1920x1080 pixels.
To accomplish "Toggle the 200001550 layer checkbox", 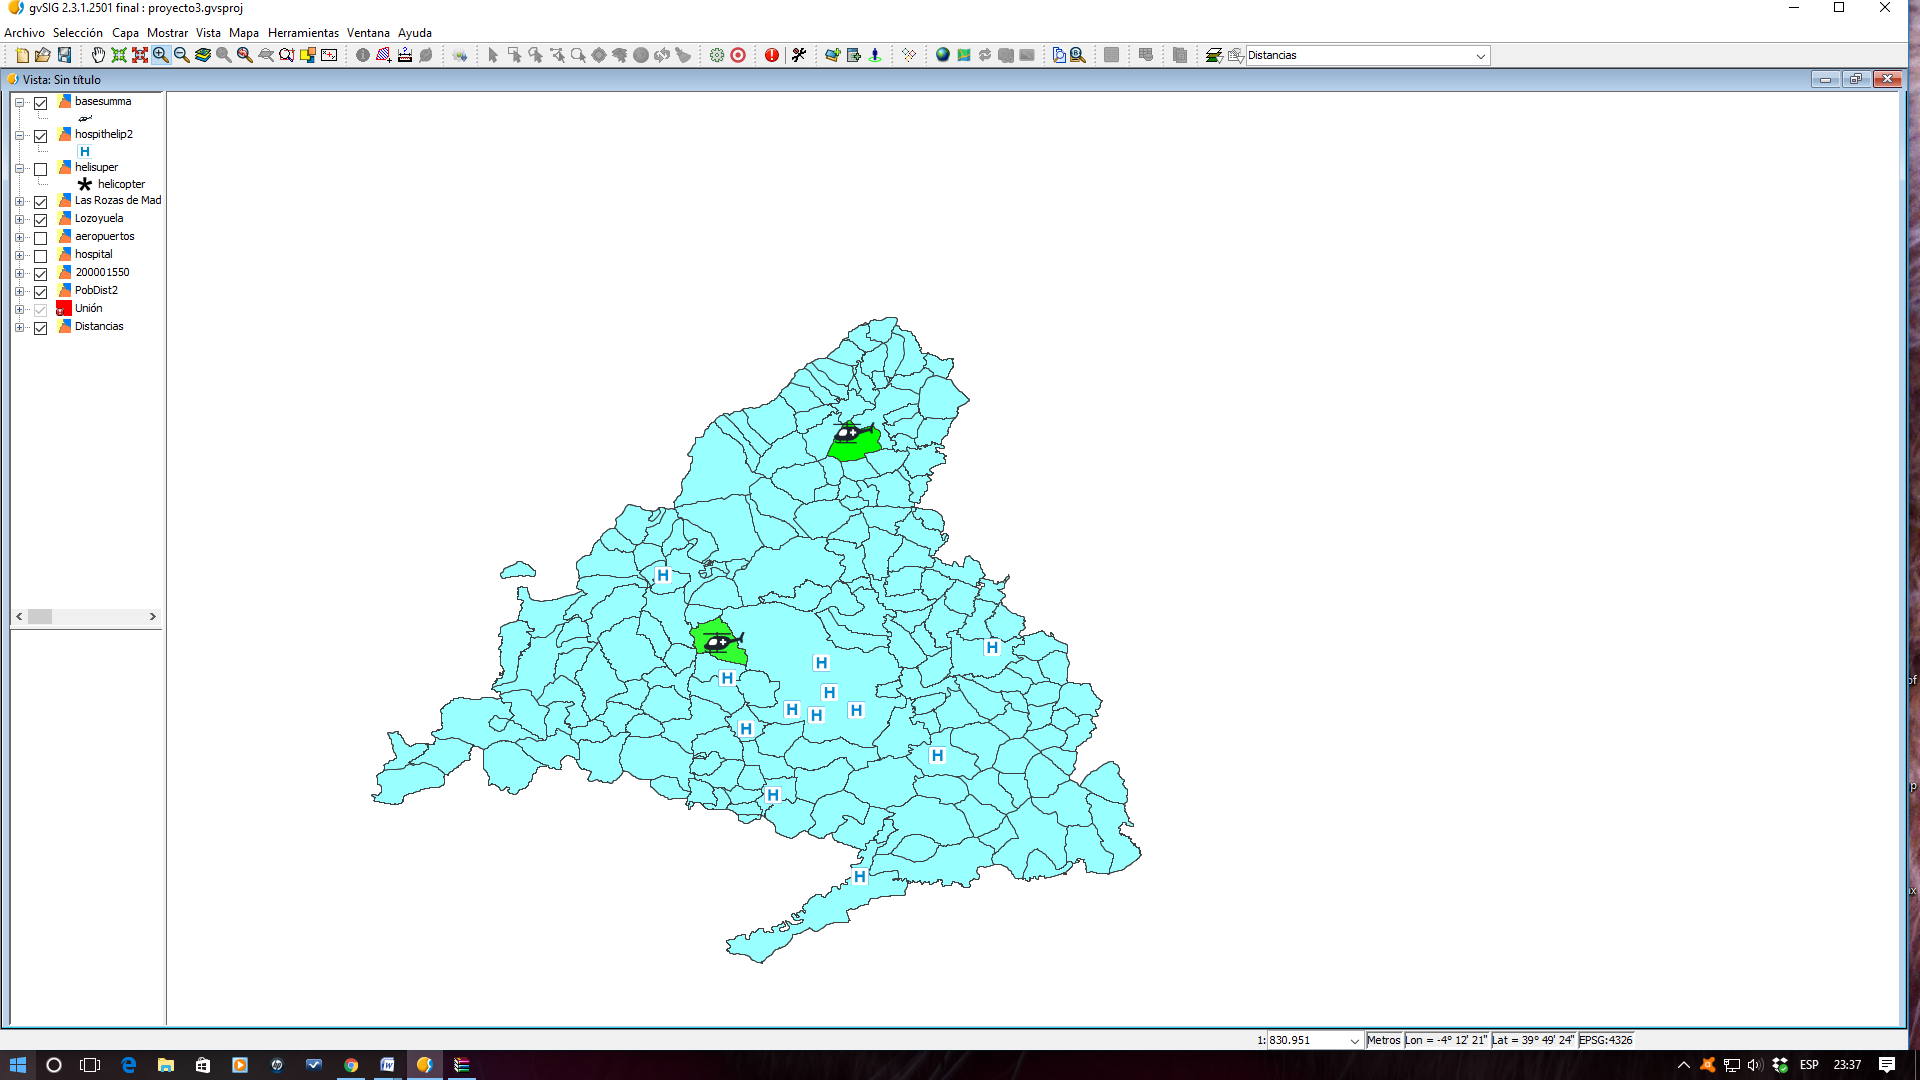I will point(41,273).
